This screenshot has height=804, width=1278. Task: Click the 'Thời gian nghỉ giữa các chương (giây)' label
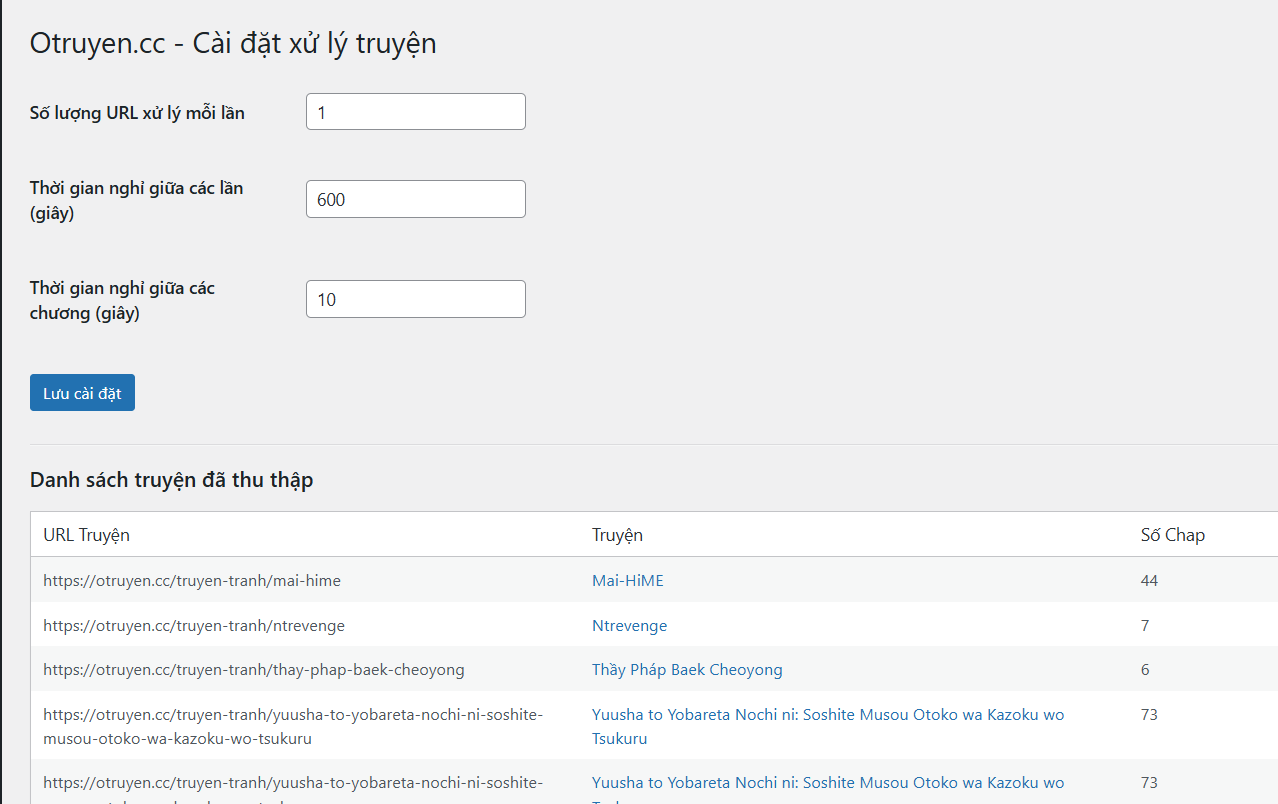click(x=123, y=300)
